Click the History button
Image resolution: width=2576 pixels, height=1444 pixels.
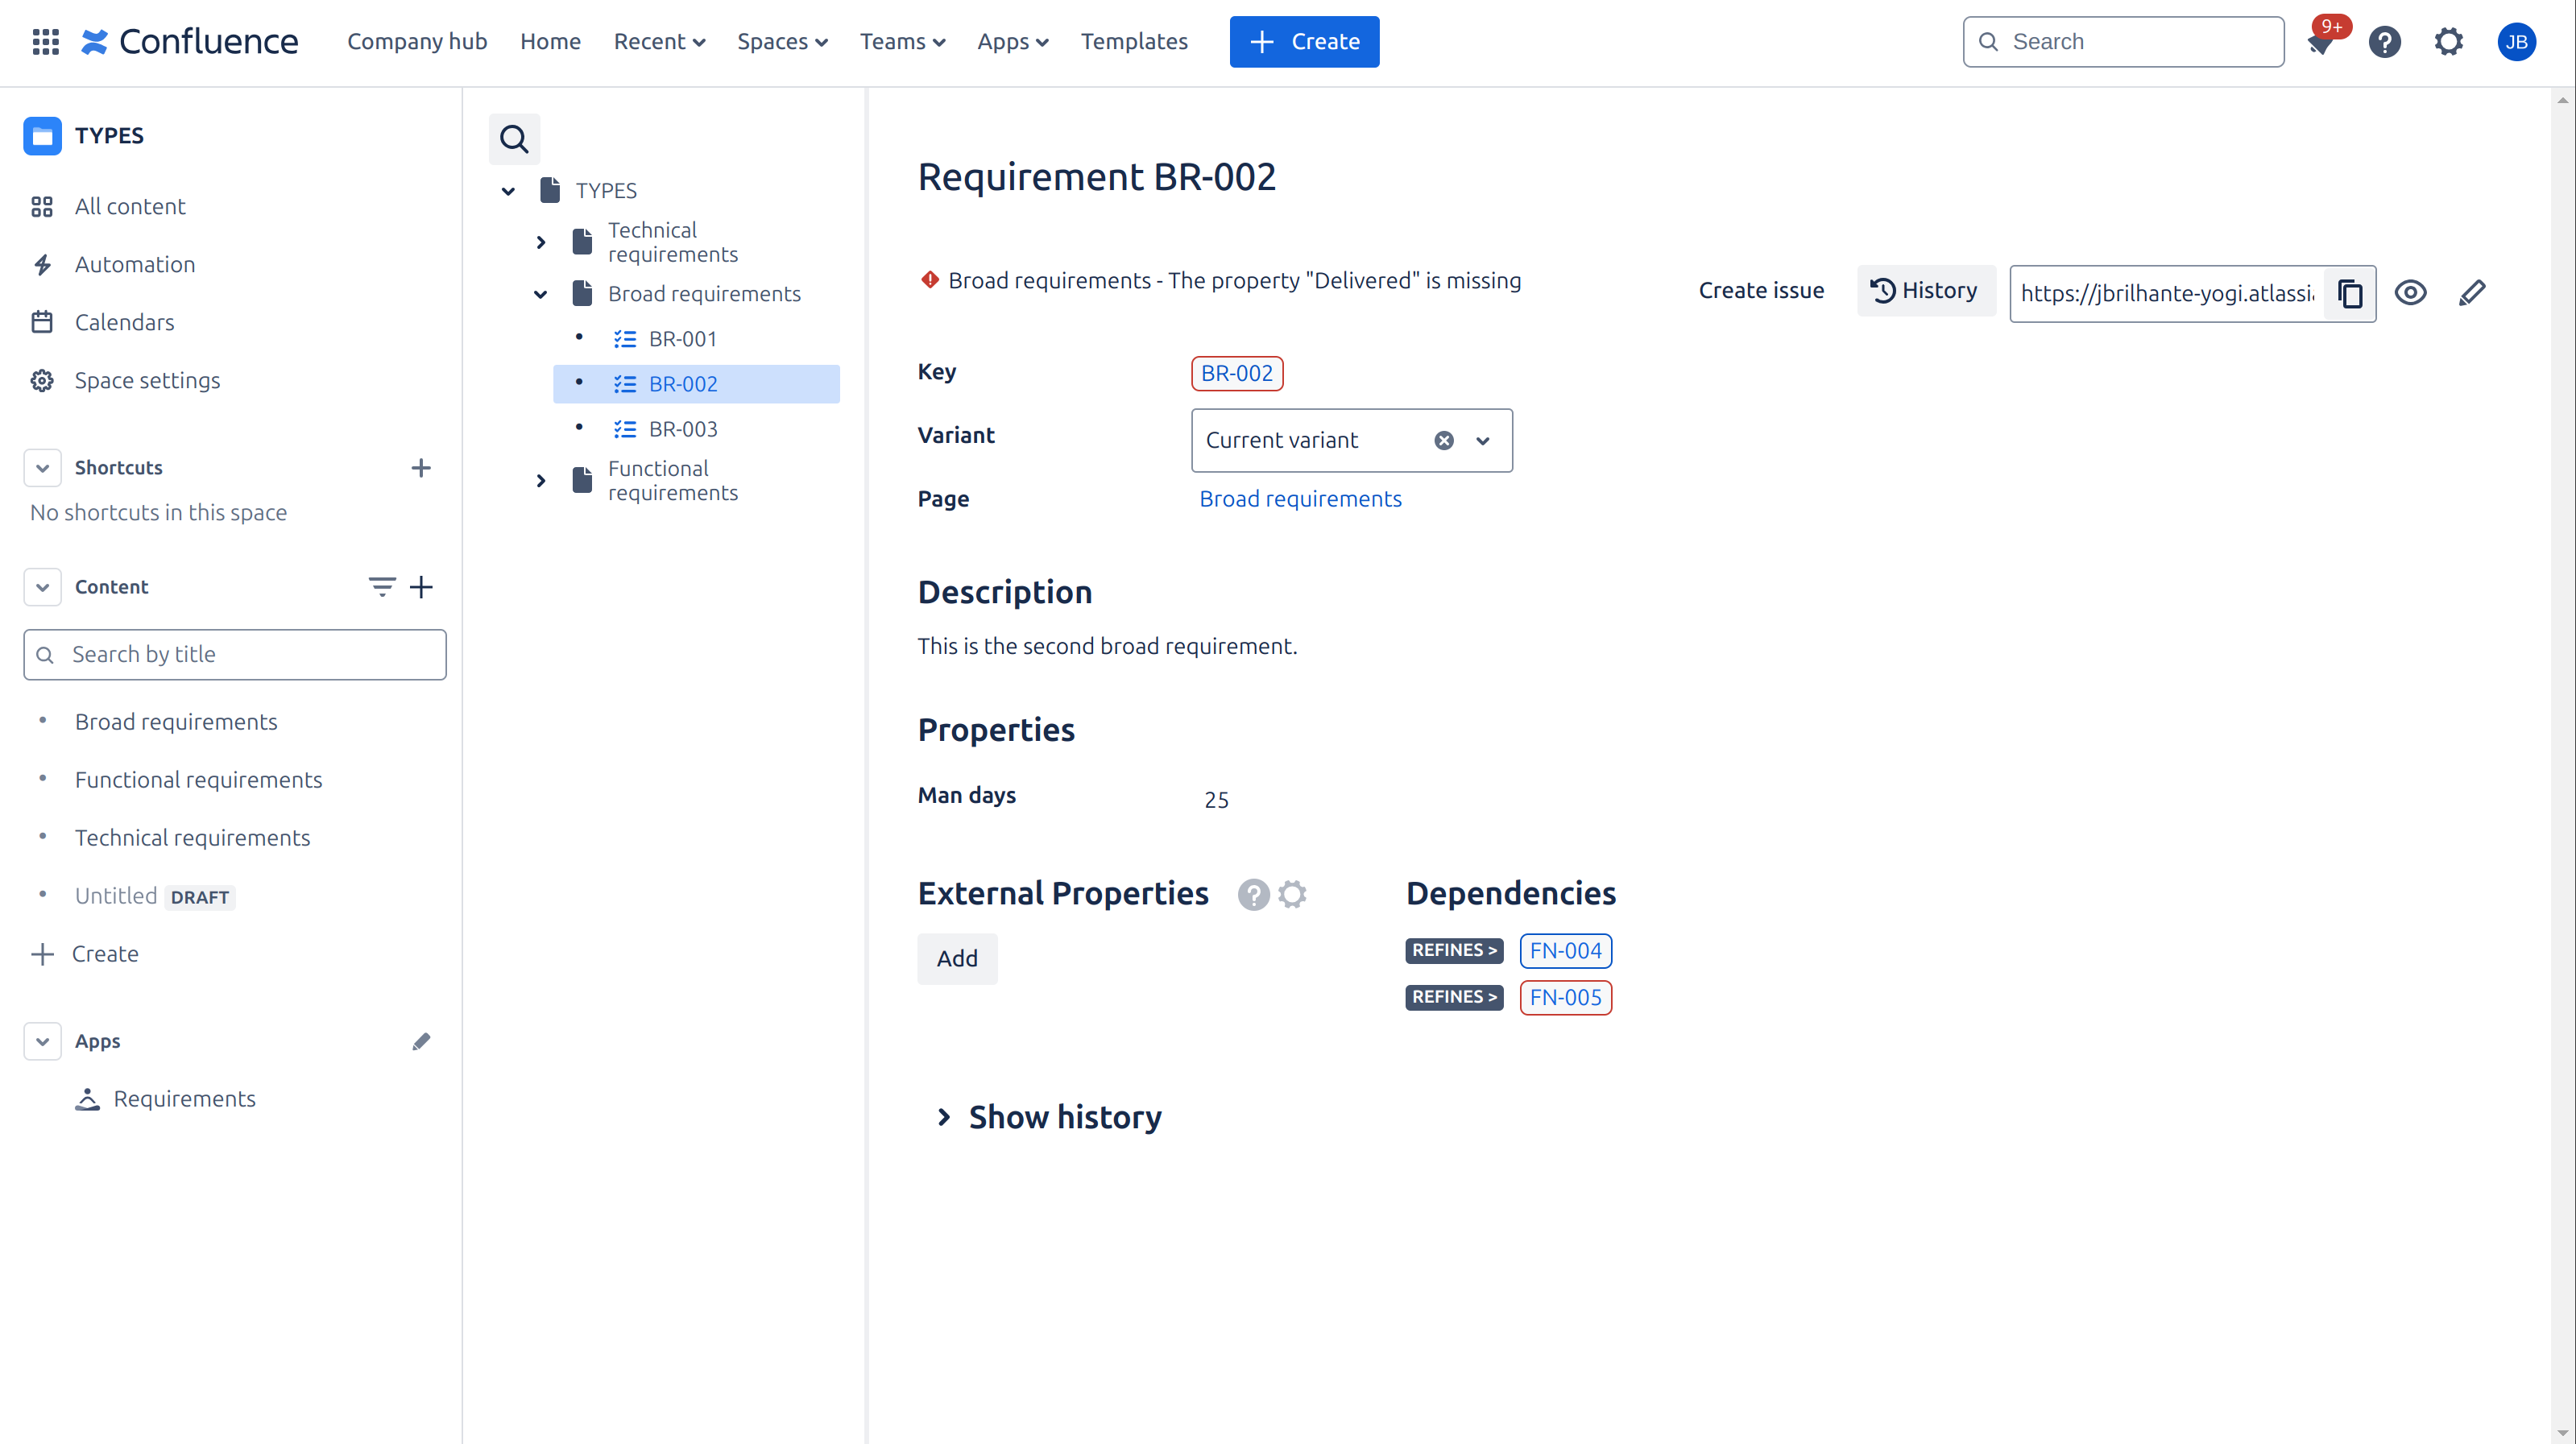click(x=1925, y=290)
